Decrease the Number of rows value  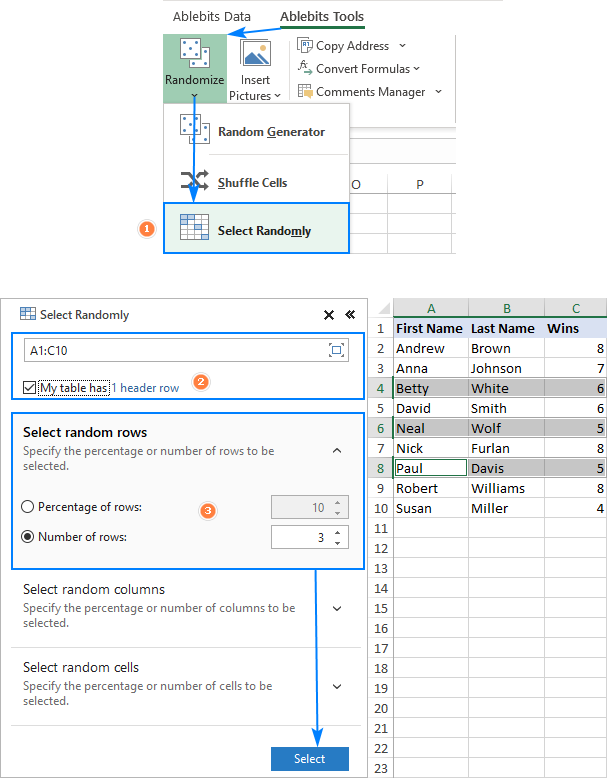[337, 543]
